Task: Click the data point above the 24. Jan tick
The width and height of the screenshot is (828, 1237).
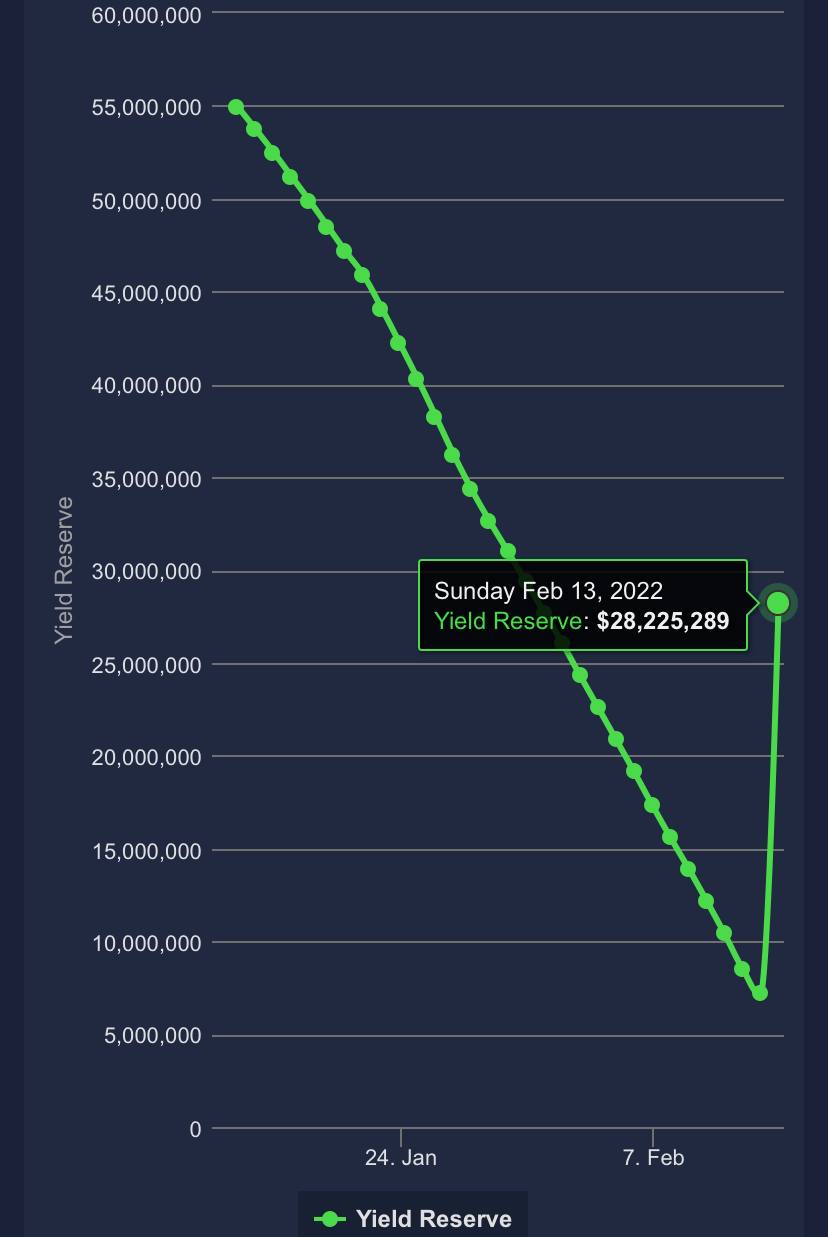Action: pyautogui.click(x=398, y=343)
